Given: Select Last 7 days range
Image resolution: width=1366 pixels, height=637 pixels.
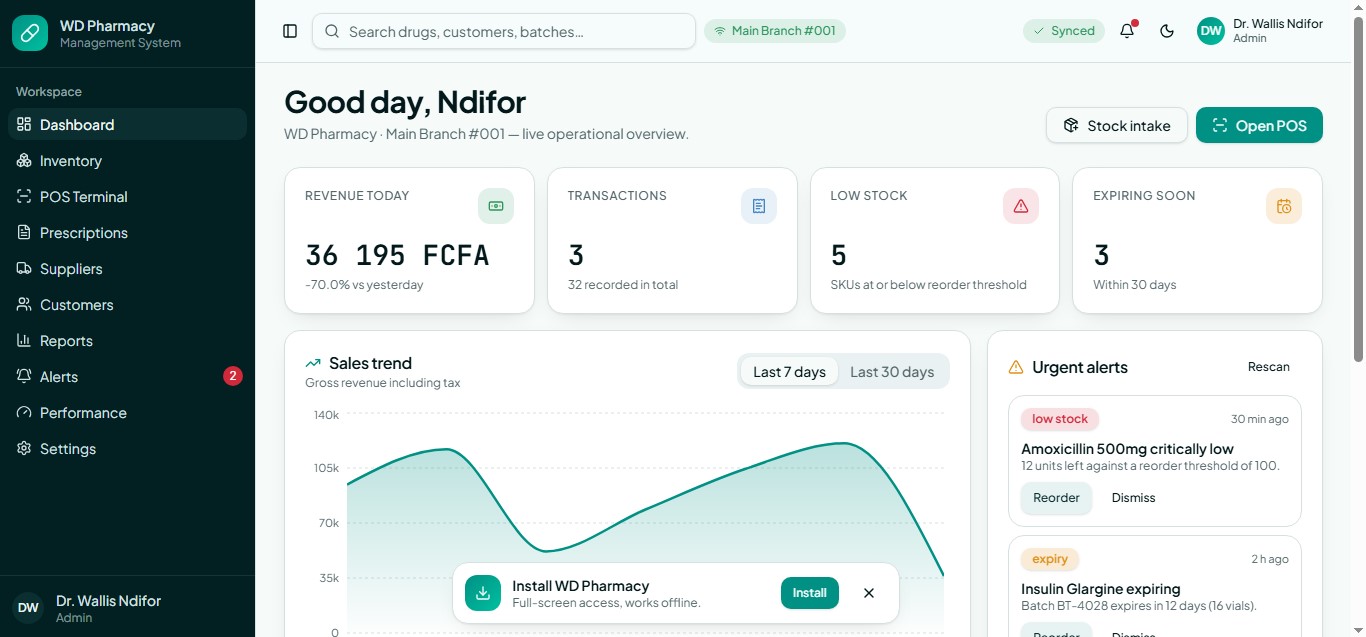Looking at the screenshot, I should [x=789, y=372].
